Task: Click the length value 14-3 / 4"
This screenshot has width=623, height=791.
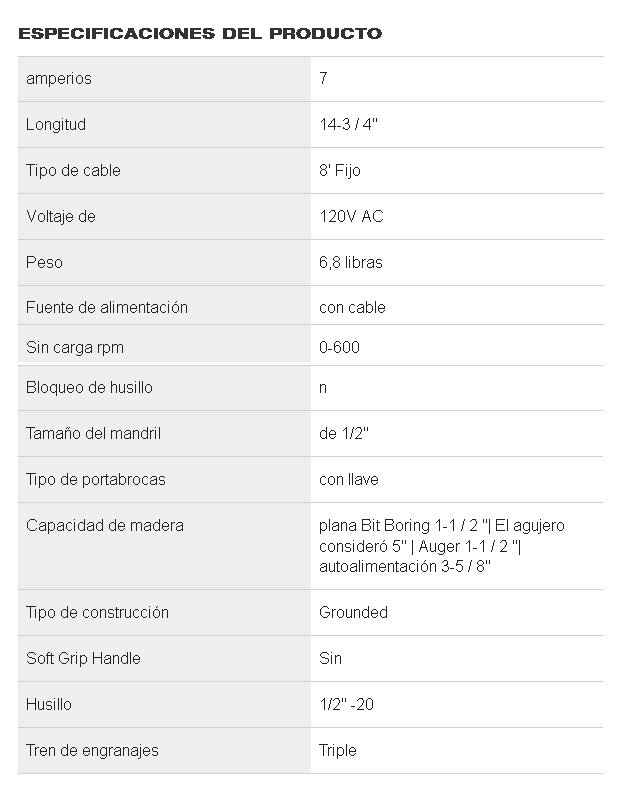Action: point(348,125)
